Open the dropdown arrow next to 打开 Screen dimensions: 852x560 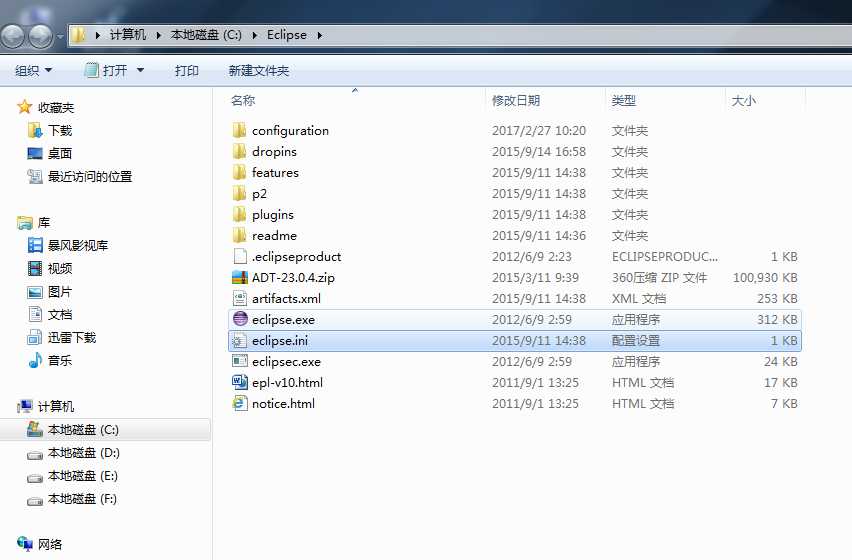[x=140, y=70]
